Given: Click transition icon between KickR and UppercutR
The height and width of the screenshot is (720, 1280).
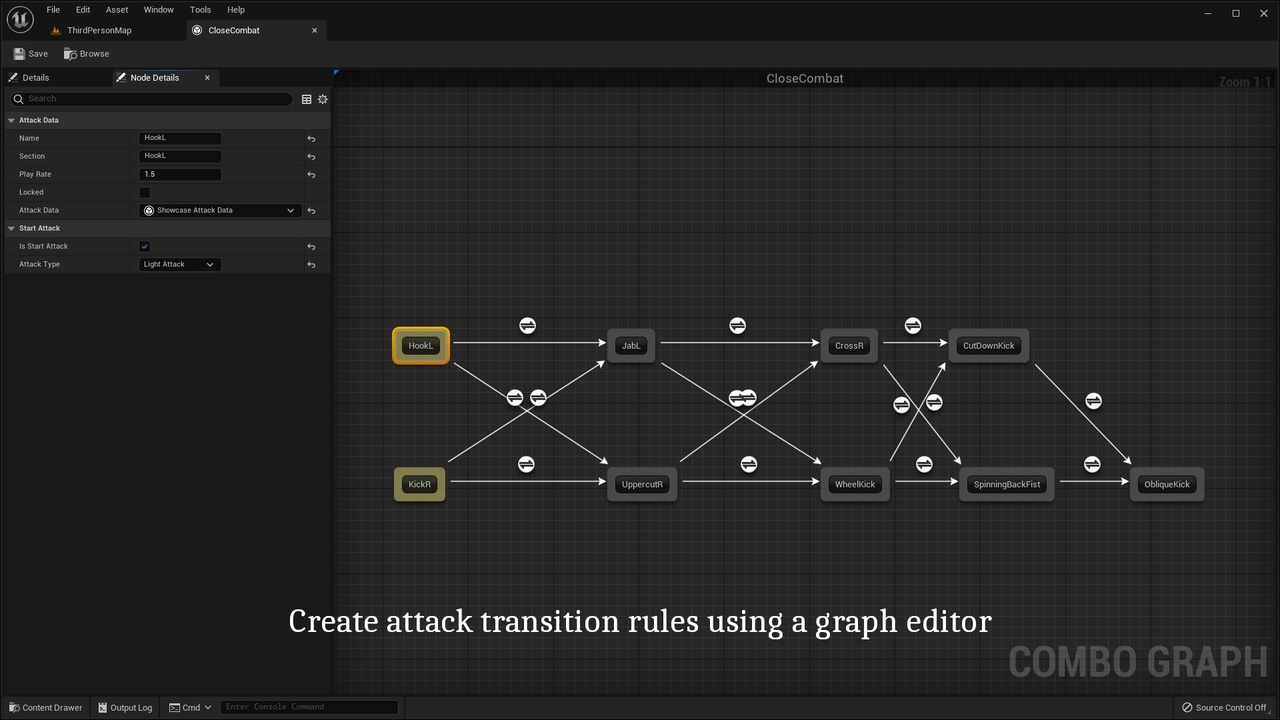Looking at the screenshot, I should tap(526, 464).
